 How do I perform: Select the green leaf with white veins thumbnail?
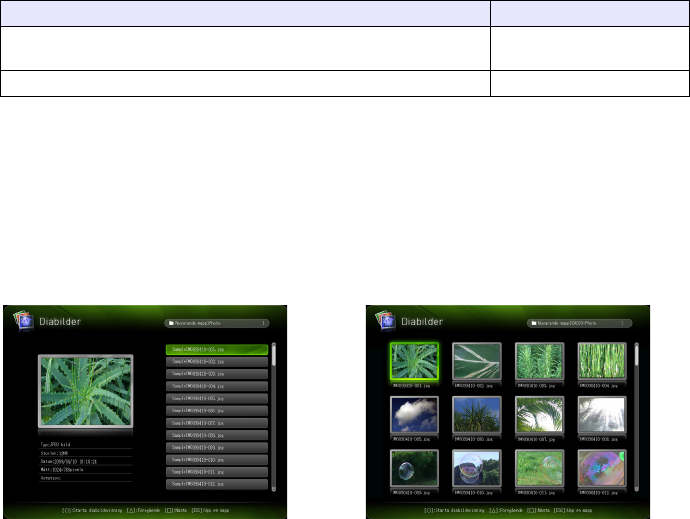tap(477, 361)
